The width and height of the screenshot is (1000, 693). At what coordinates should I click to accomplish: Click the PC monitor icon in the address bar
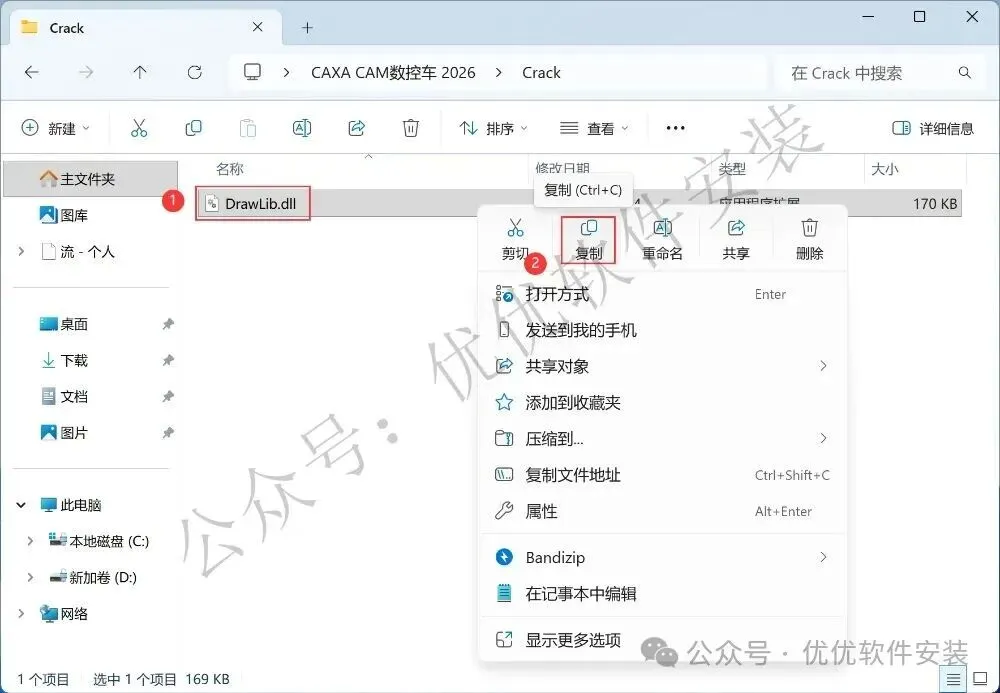tap(253, 72)
